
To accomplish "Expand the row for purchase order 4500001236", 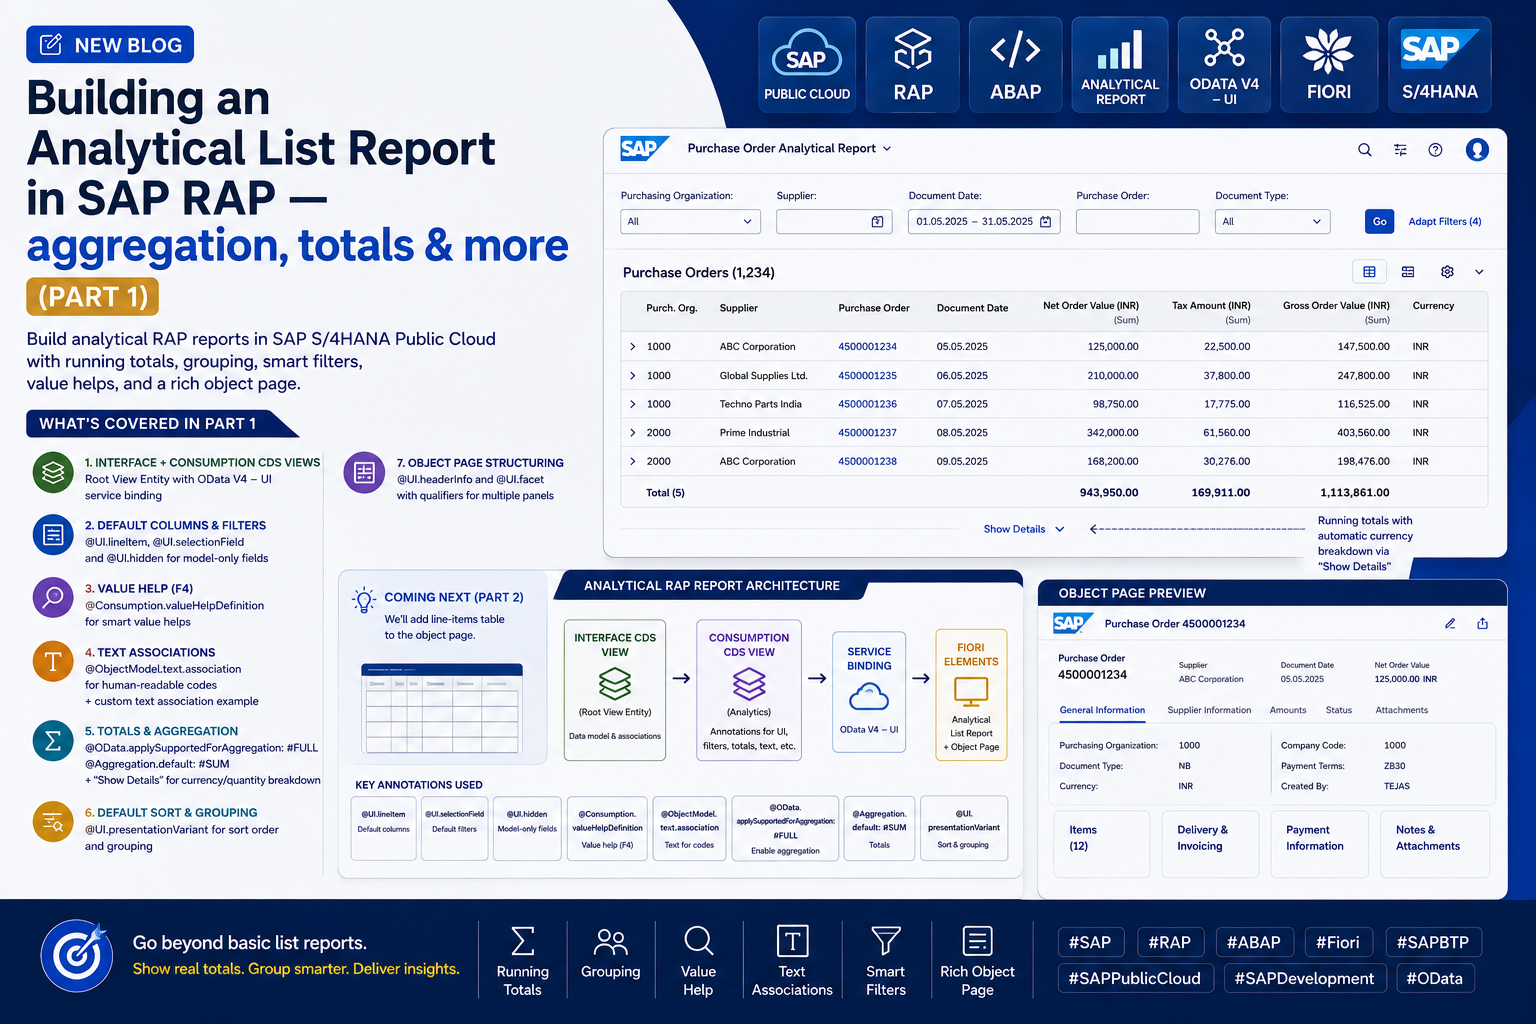I will click(x=633, y=404).
